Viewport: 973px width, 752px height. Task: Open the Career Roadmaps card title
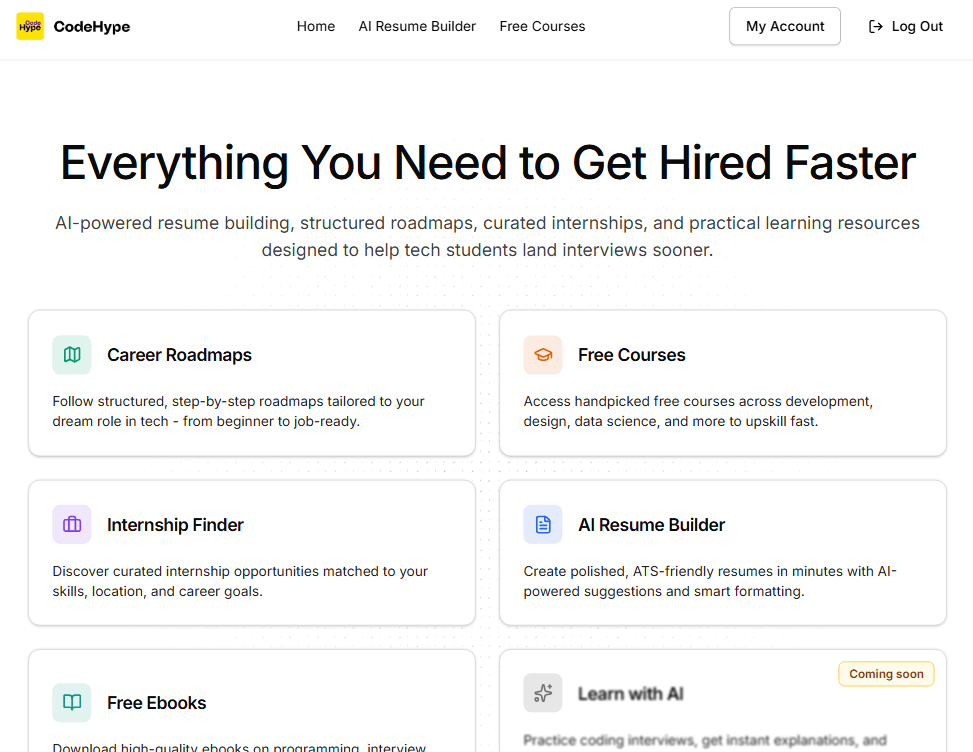tap(179, 355)
